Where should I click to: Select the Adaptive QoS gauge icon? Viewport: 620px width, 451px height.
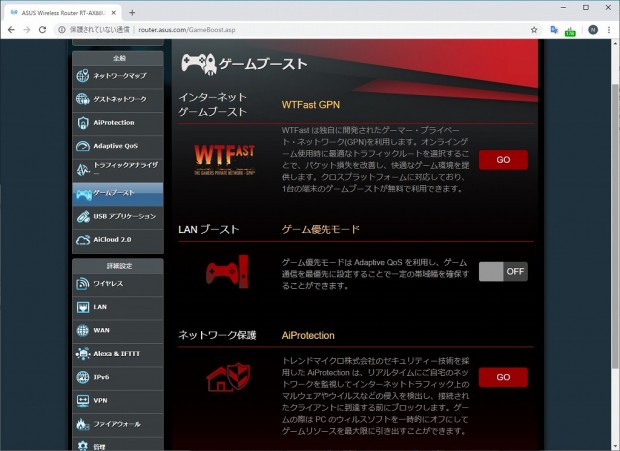[x=83, y=146]
